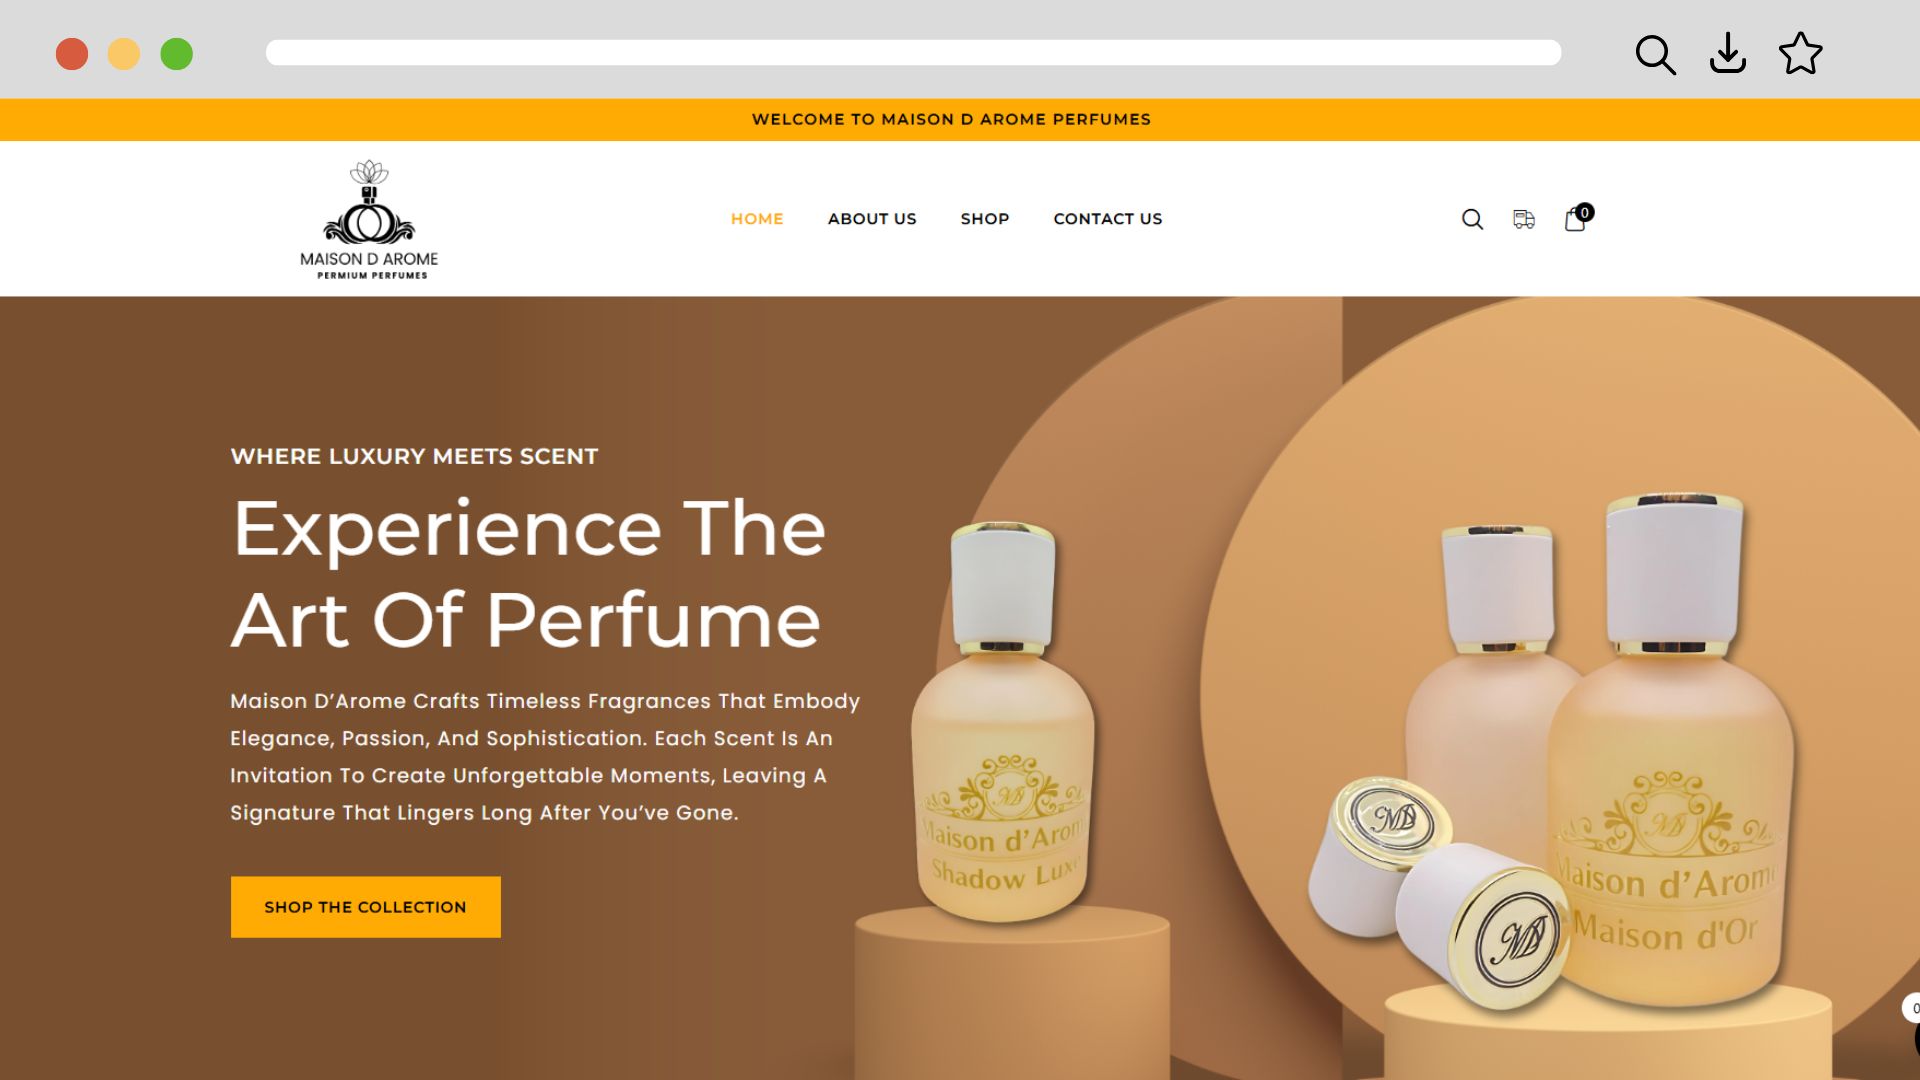Click the Shadow Luxe perfume bottle
Image resolution: width=1920 pixels, height=1080 pixels.
pyautogui.click(x=1003, y=721)
